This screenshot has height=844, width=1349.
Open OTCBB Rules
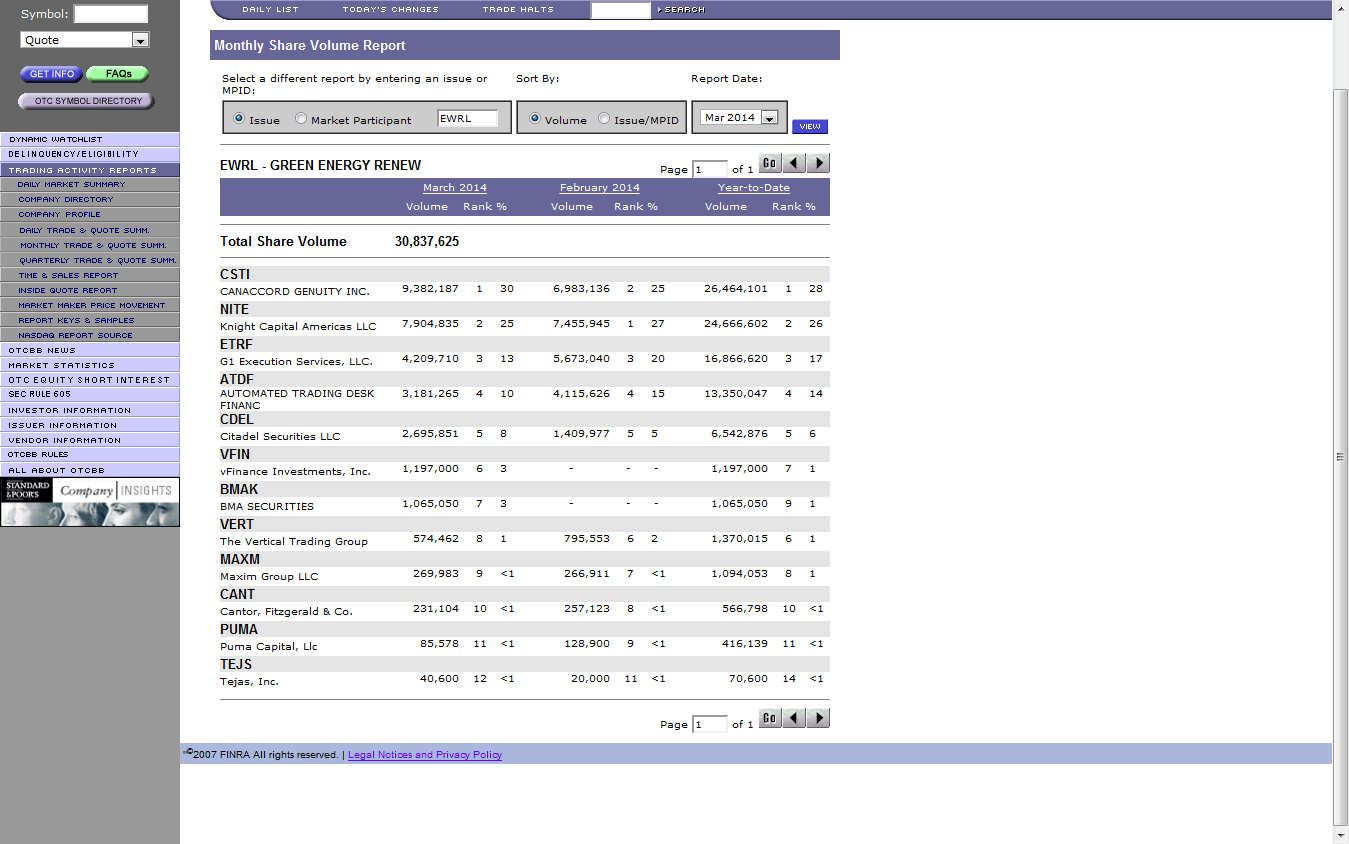[x=90, y=455]
